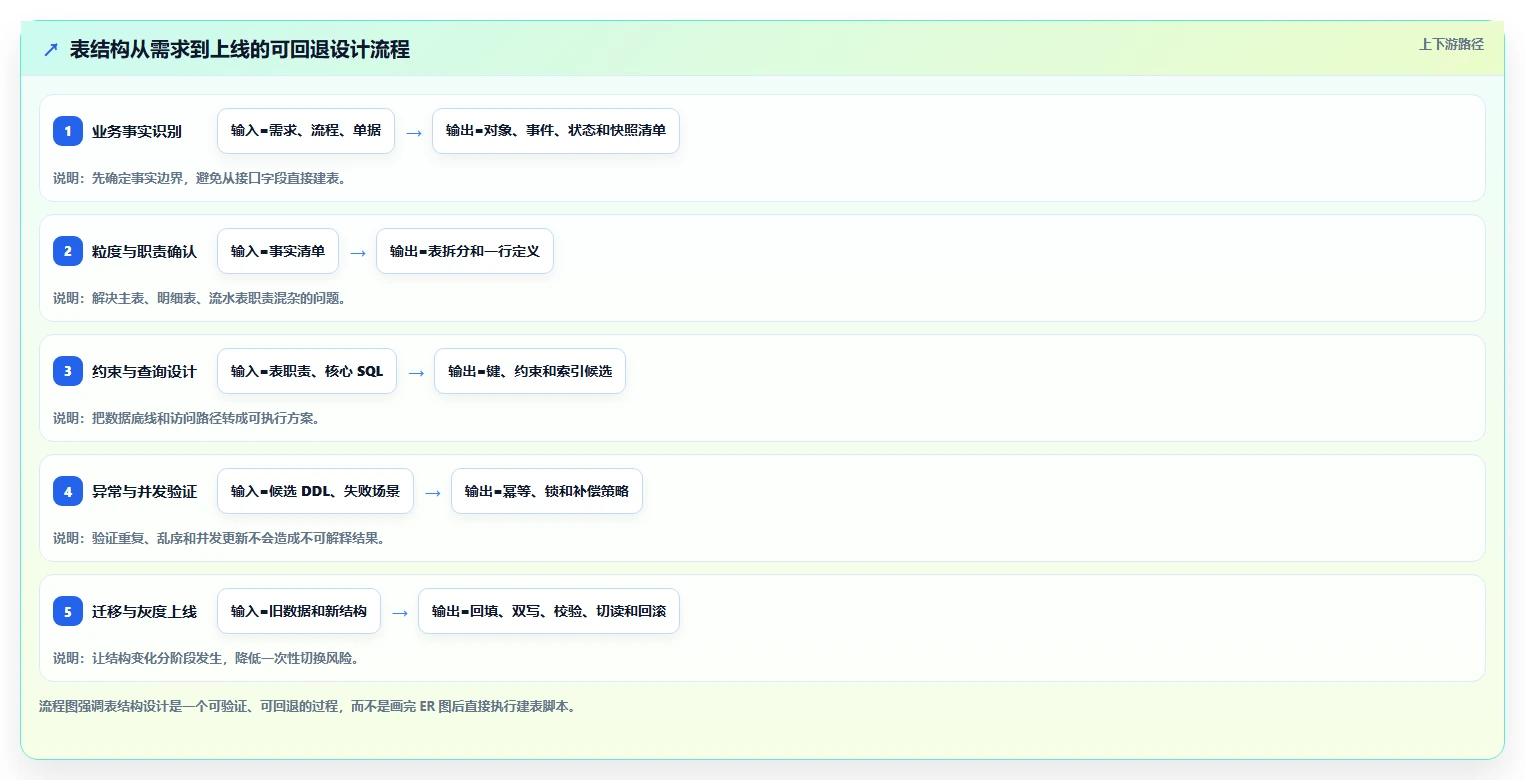1525x780 pixels.
Task: Click the step 3 number badge
Action: [68, 371]
